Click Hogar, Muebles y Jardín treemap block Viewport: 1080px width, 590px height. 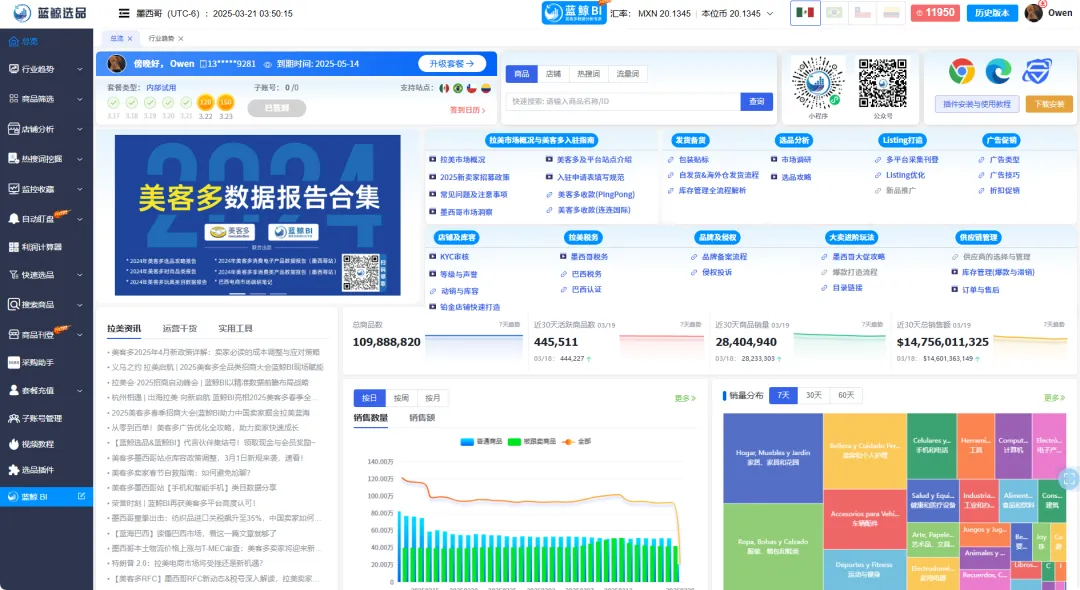coord(773,458)
